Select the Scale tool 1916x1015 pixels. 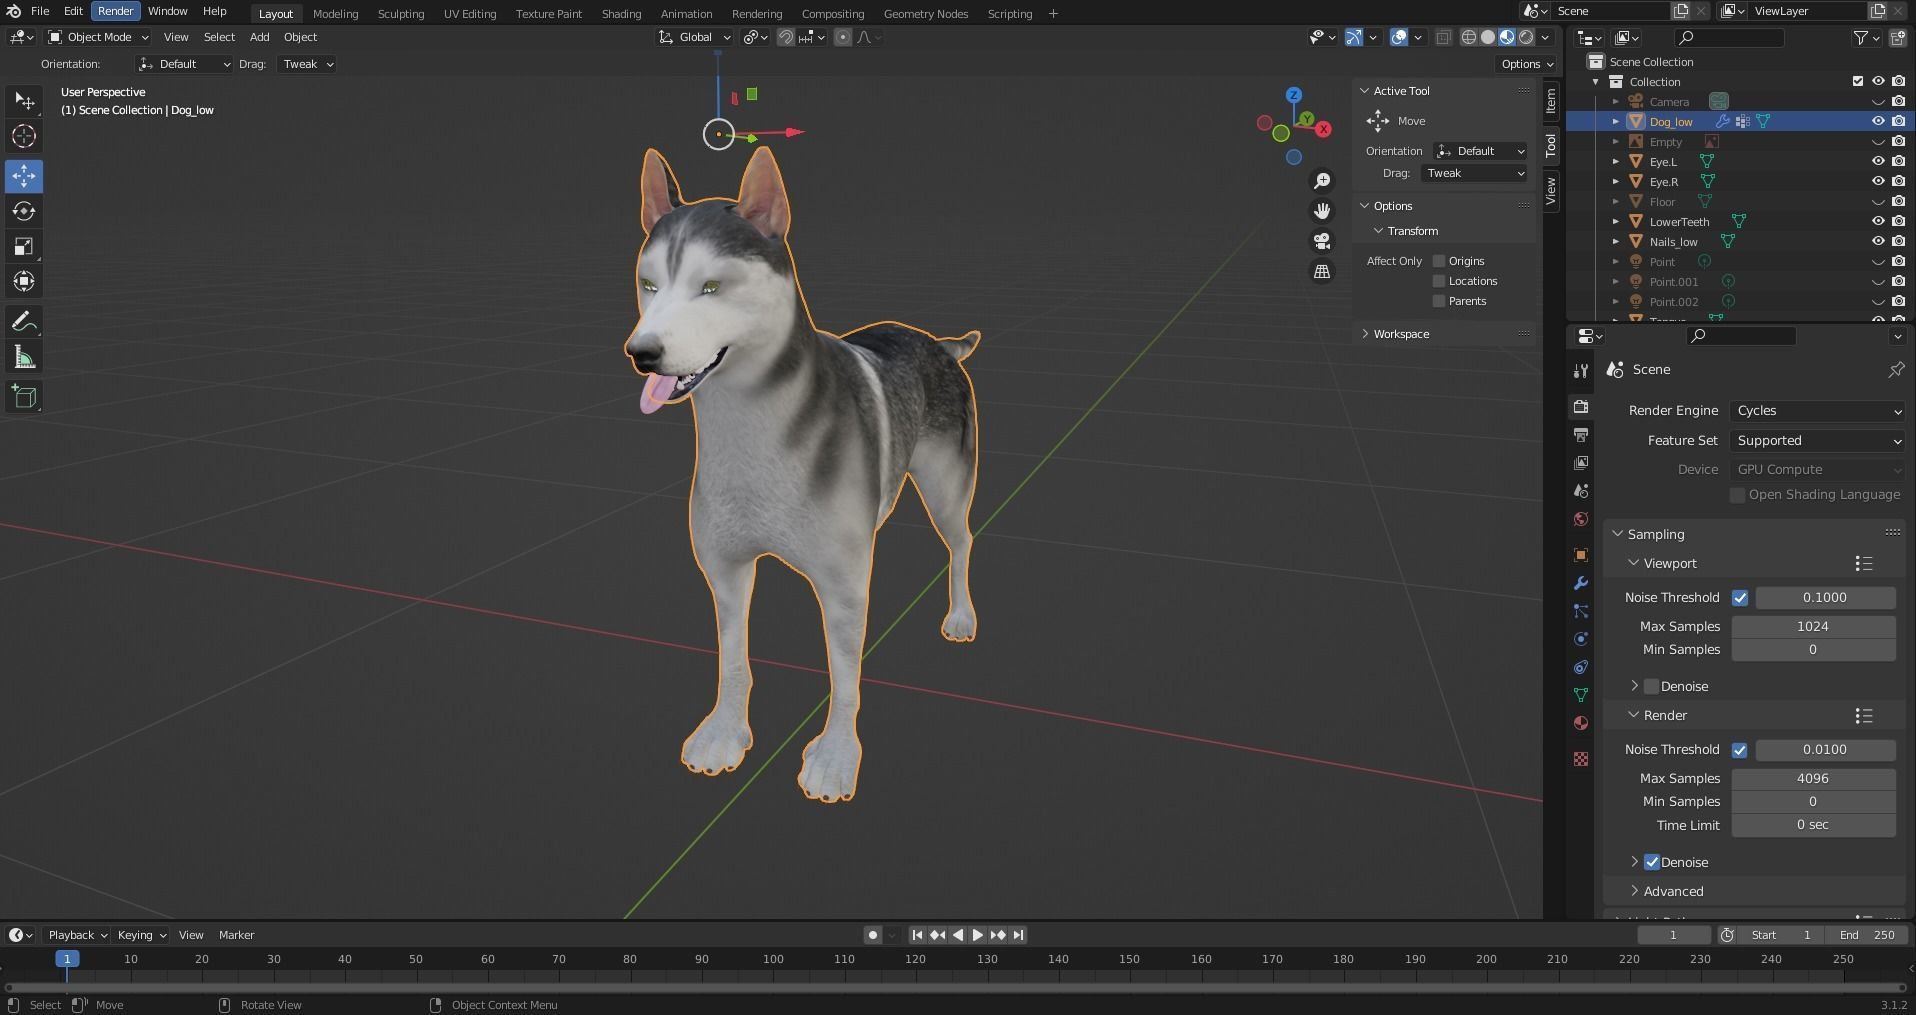pos(24,246)
